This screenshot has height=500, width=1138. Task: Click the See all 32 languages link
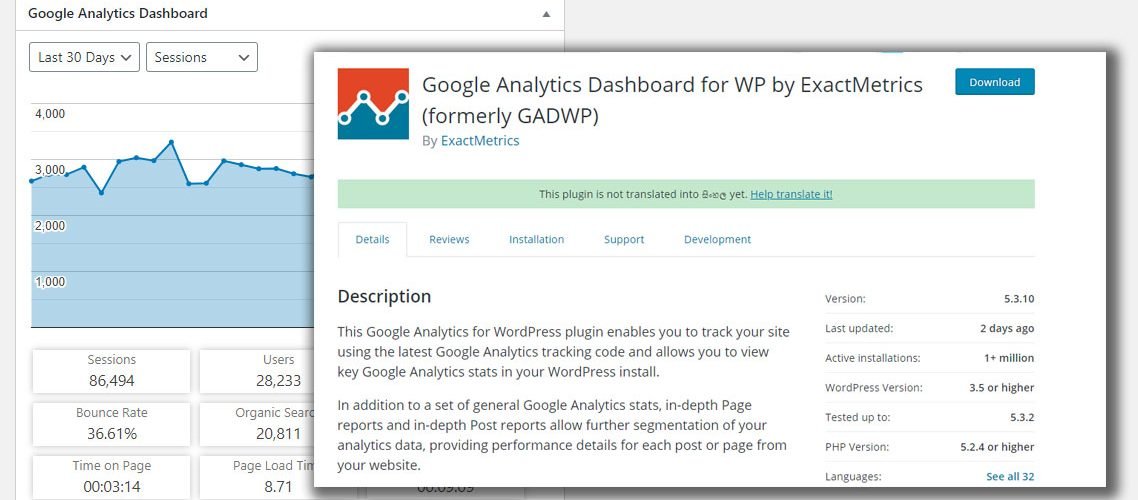[1010, 477]
